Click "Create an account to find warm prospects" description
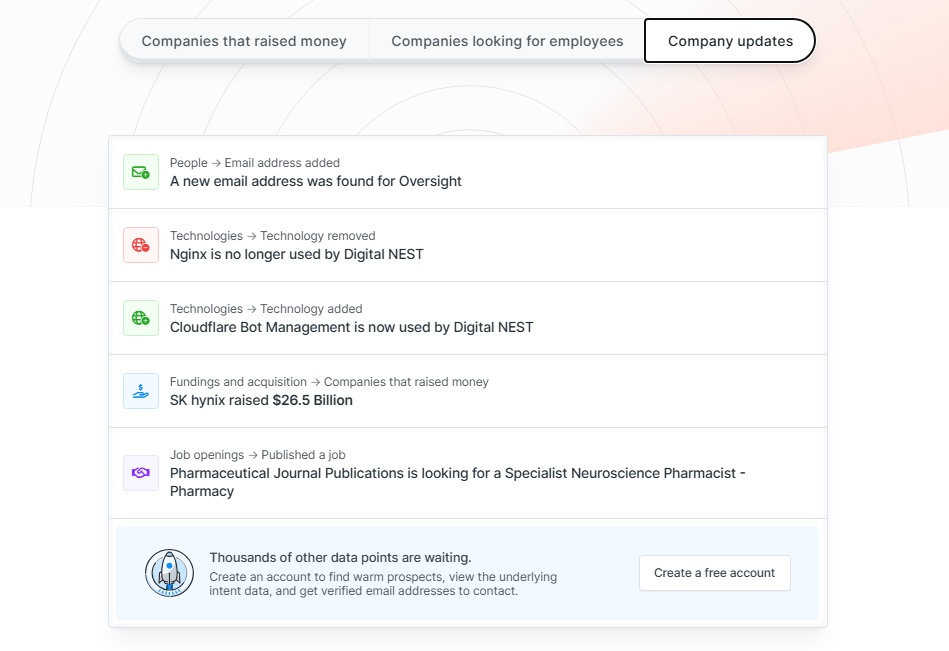Viewport: 949px width, 651px height. point(383,584)
